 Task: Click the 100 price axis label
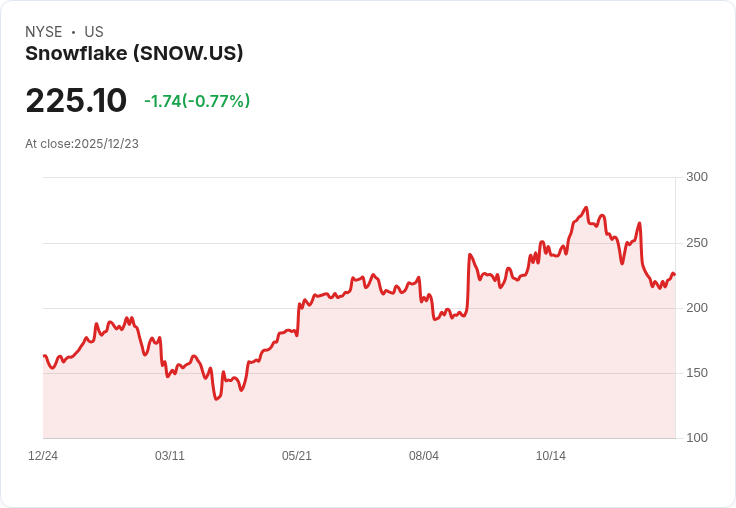click(697, 438)
